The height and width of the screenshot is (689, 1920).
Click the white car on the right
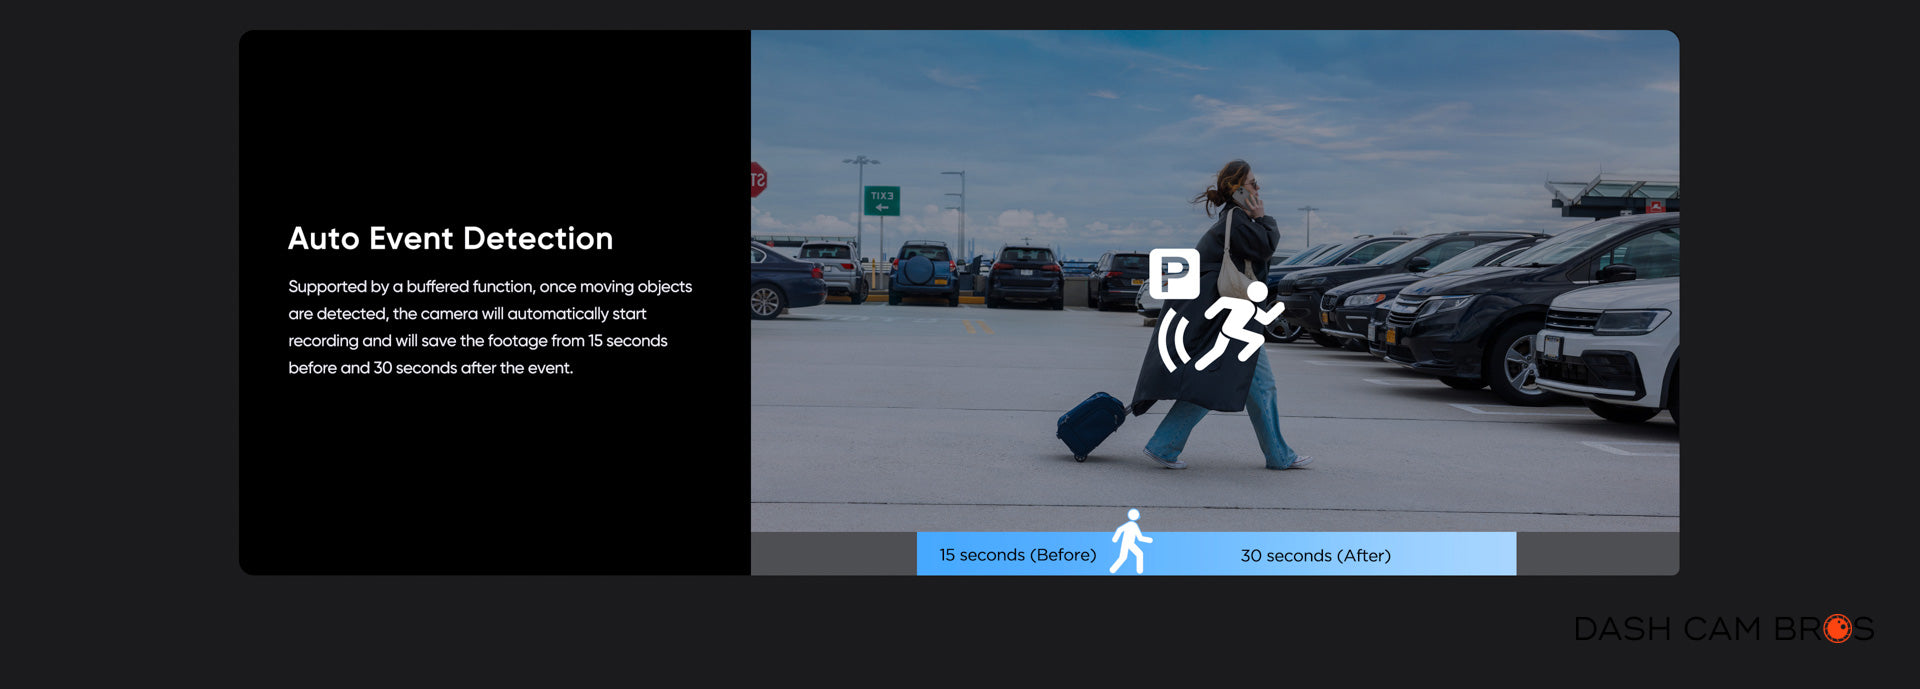(x=1610, y=345)
